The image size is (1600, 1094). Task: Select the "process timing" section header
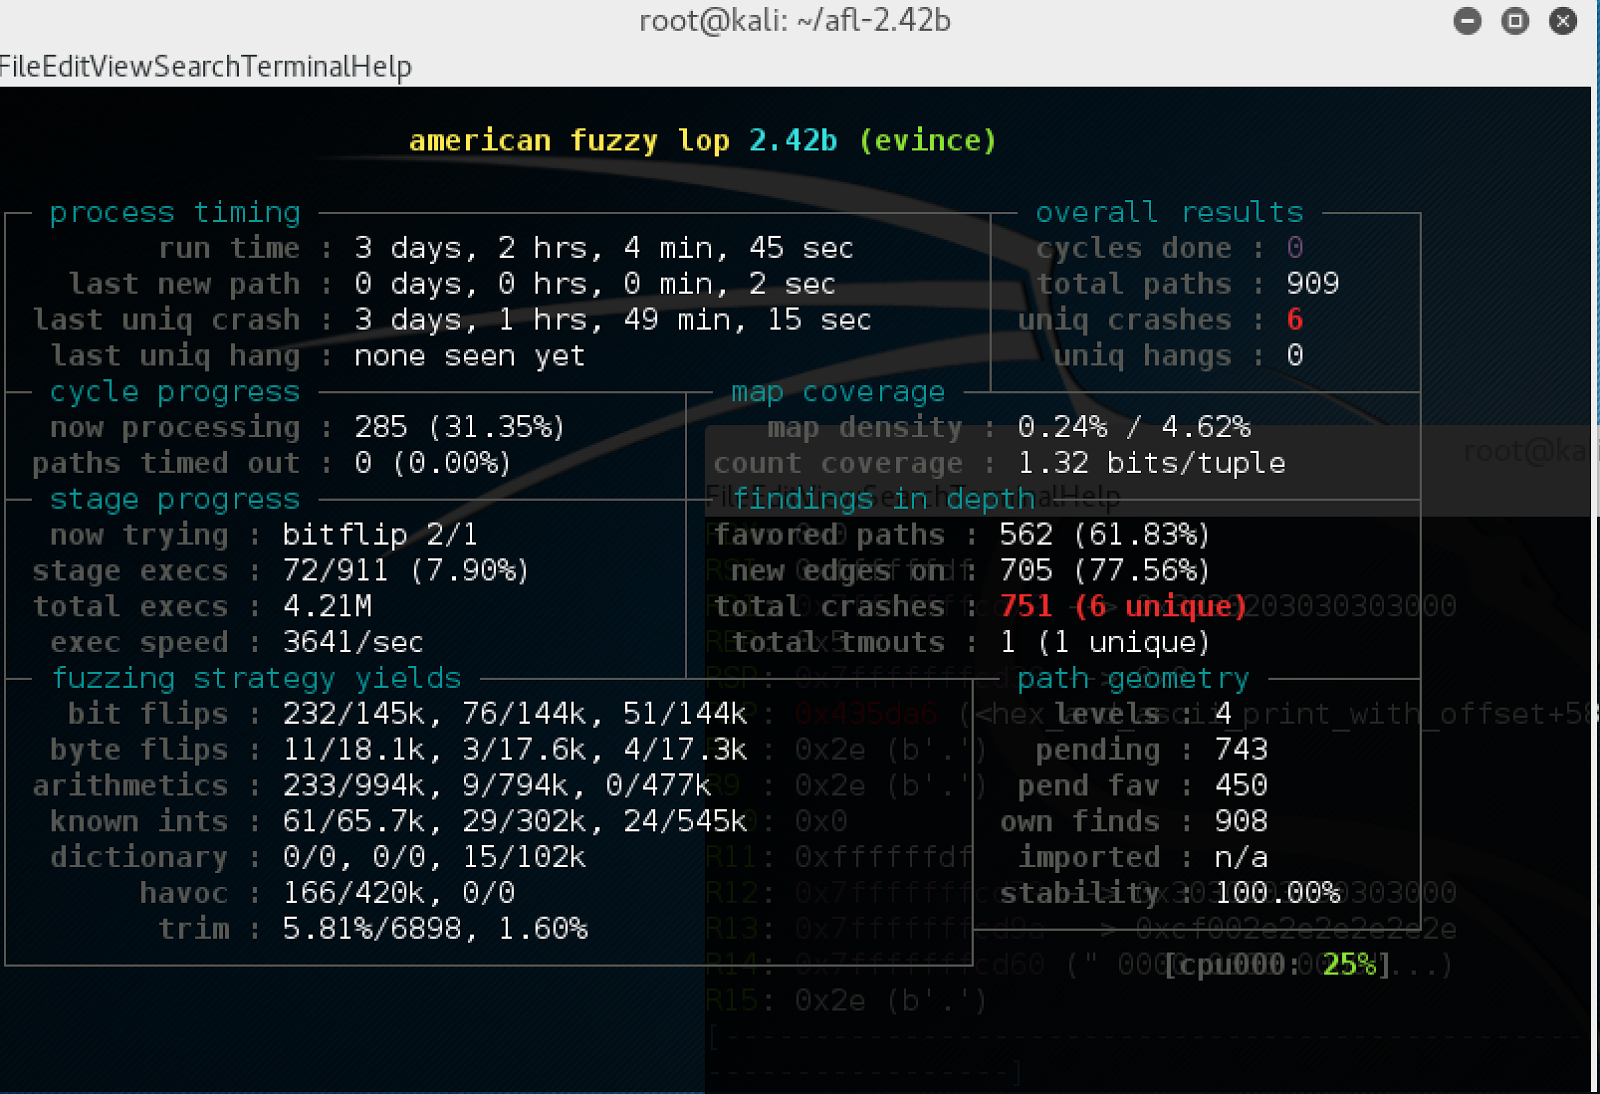click(175, 212)
